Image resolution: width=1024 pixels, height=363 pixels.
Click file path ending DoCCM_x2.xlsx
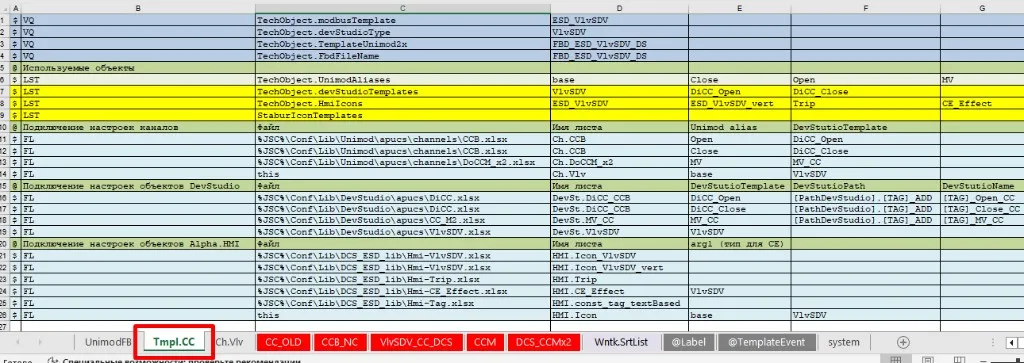tap(403, 163)
